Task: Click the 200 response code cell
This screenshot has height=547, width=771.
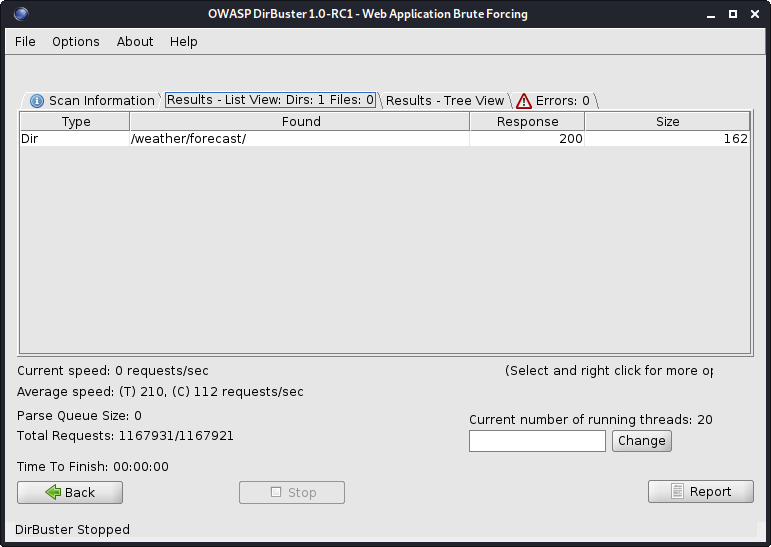Action: tap(527, 139)
